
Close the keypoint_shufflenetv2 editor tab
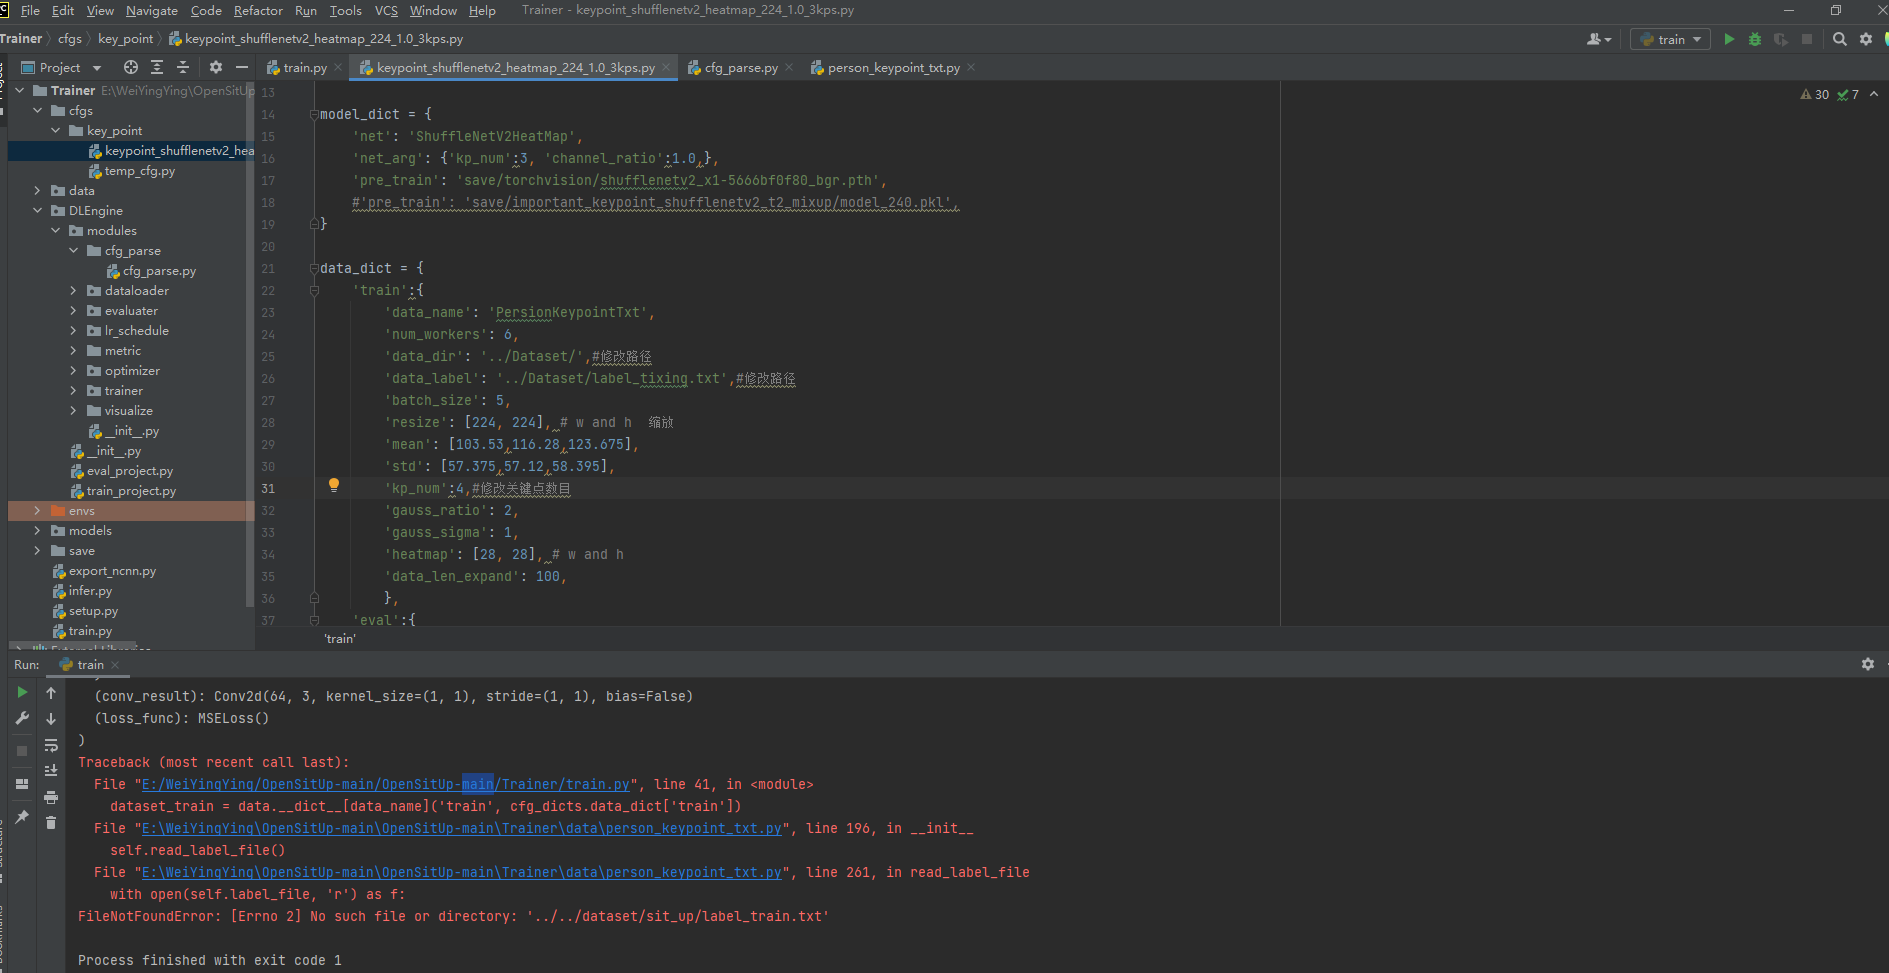pyautogui.click(x=666, y=67)
